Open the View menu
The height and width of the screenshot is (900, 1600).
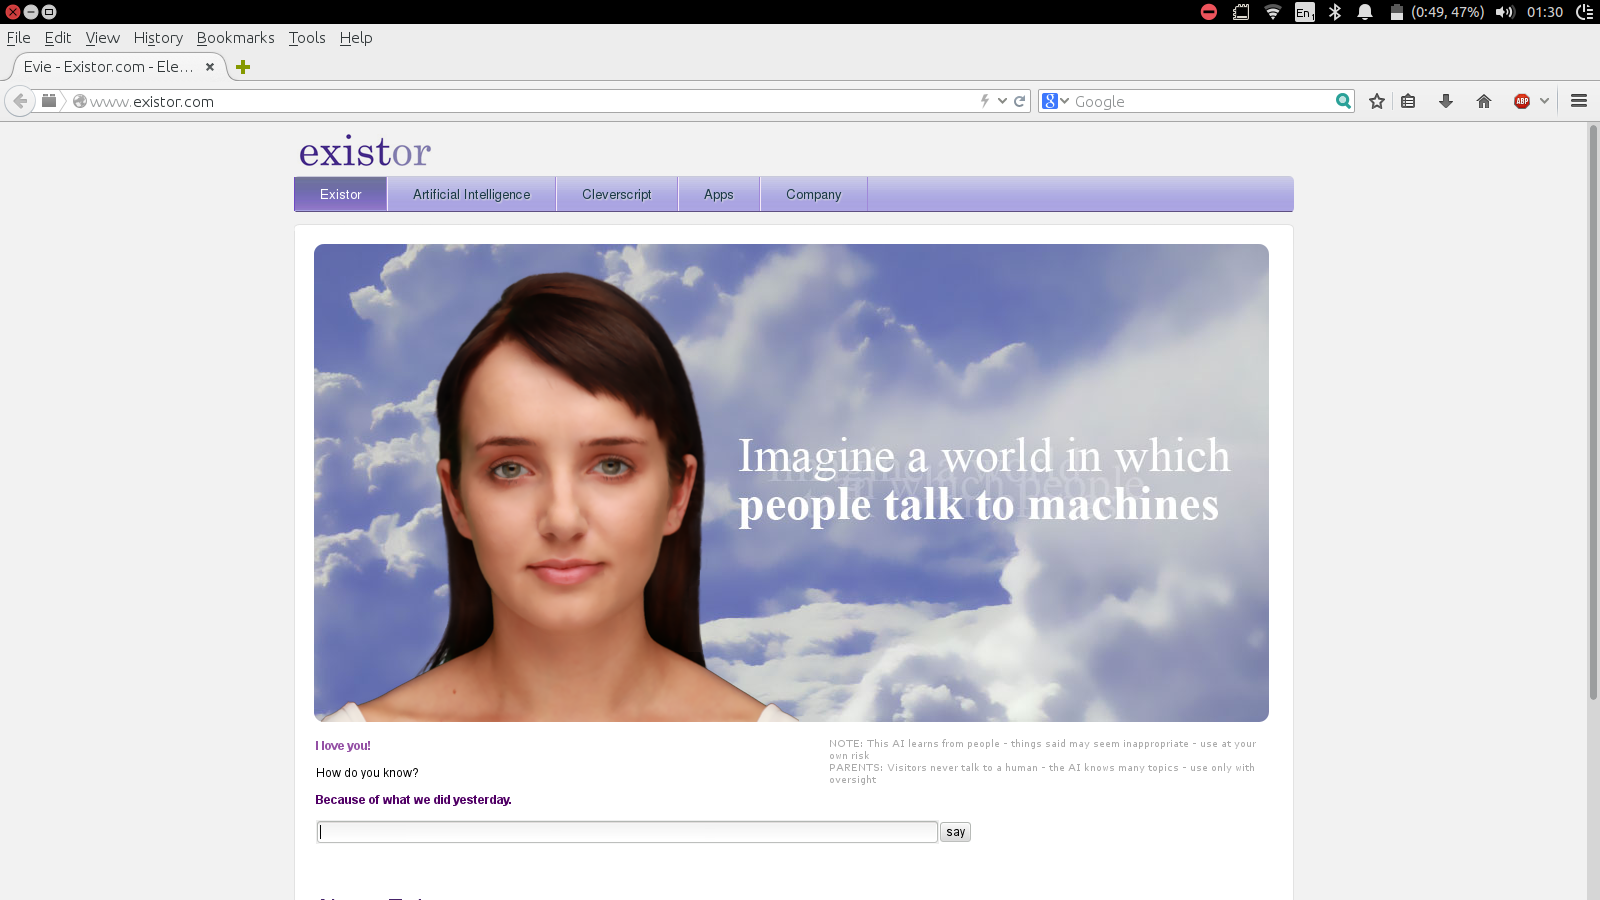[x=102, y=38]
